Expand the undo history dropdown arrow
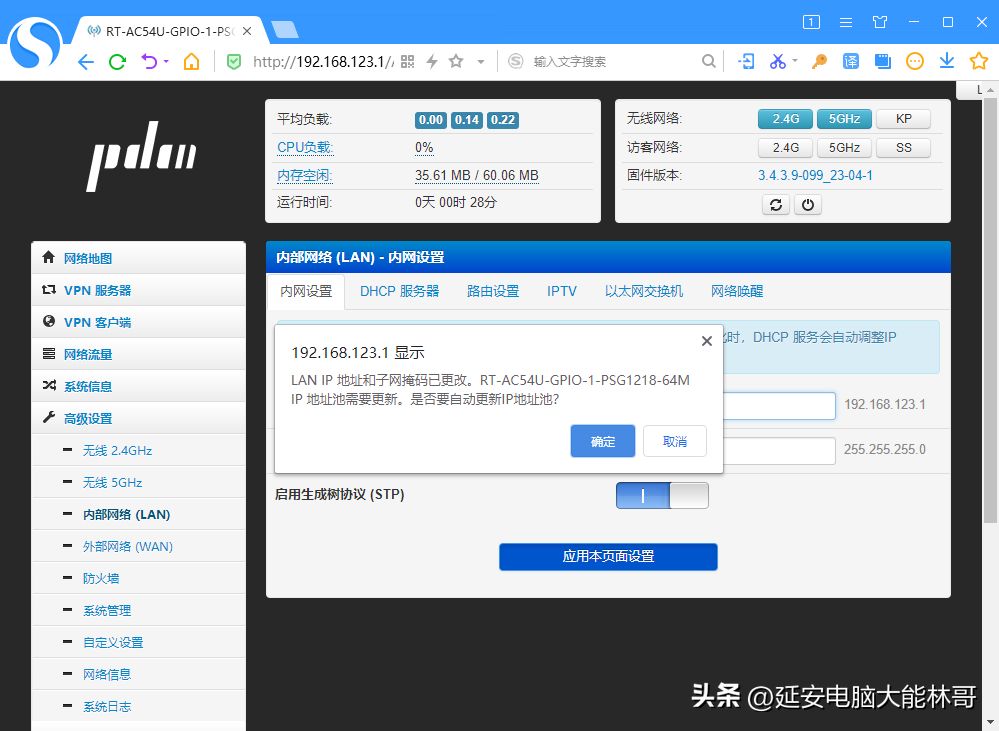The width and height of the screenshot is (999, 731). (166, 62)
